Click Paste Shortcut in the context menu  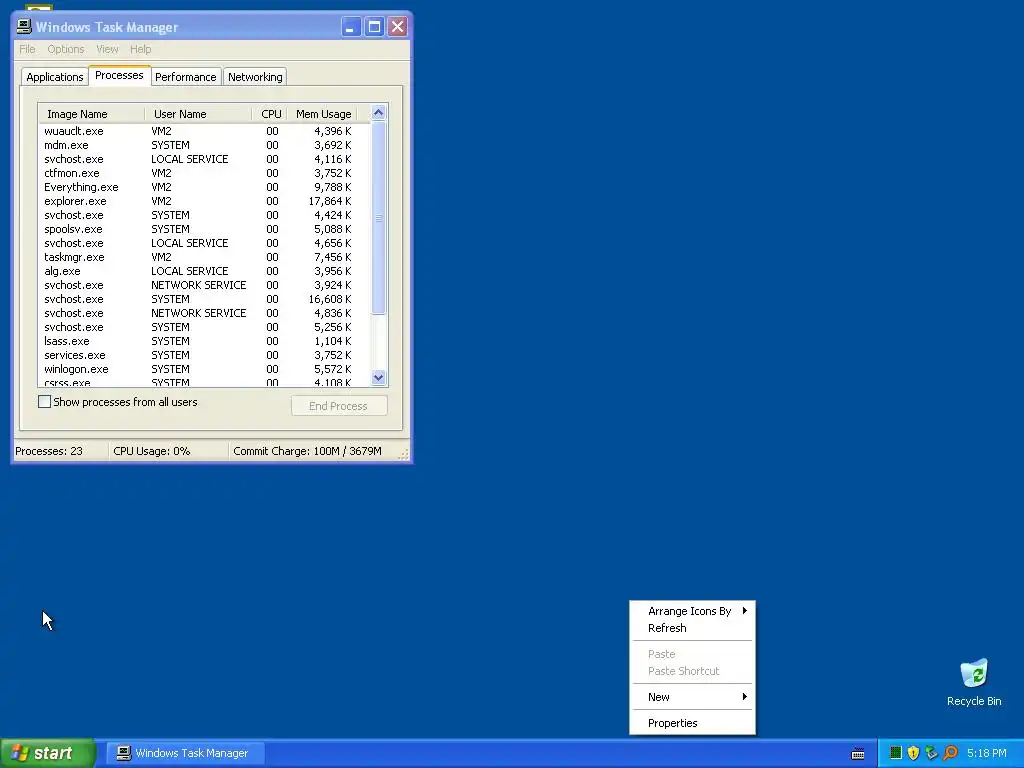click(692, 671)
